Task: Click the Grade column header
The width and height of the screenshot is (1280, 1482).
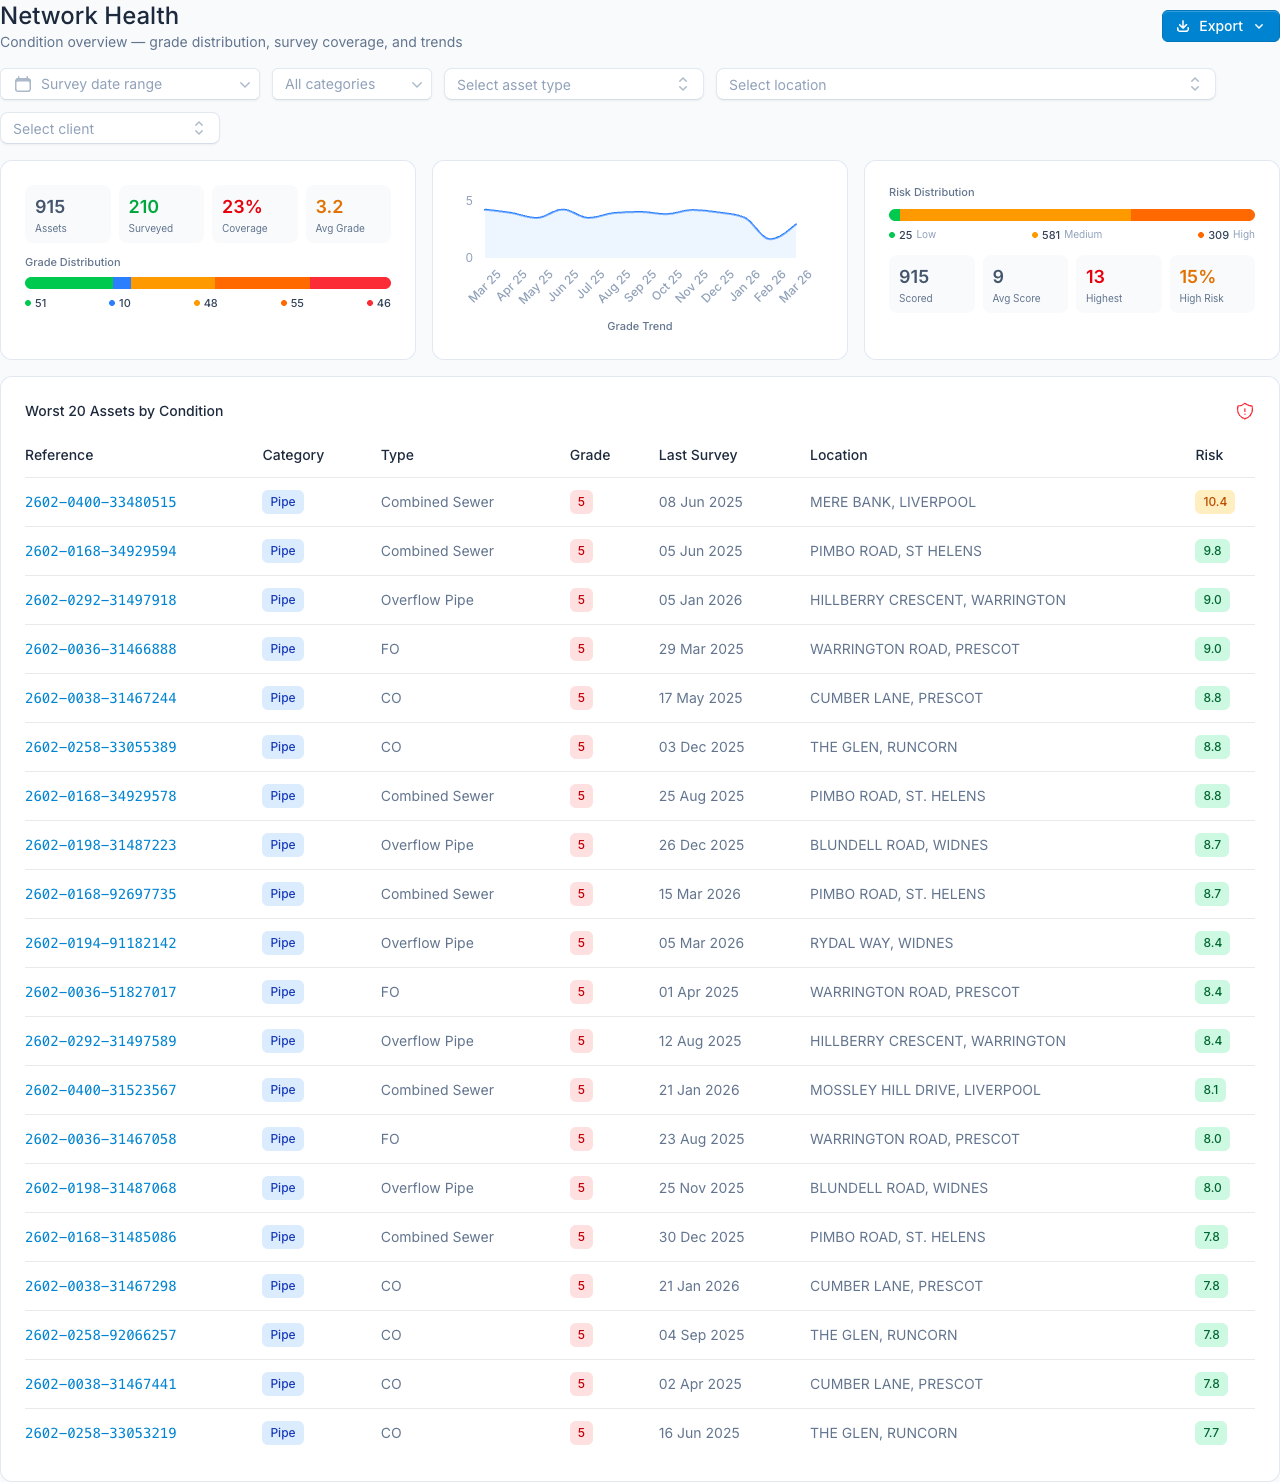Action: point(590,455)
